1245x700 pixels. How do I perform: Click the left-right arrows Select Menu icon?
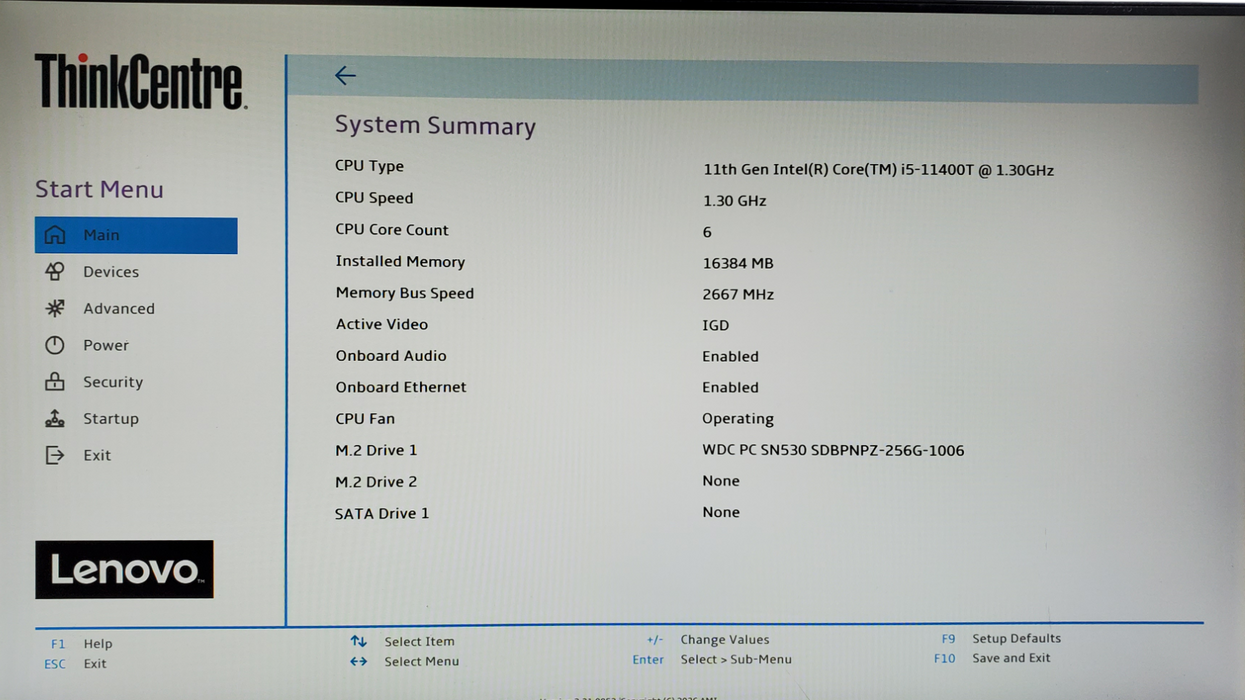(x=358, y=661)
